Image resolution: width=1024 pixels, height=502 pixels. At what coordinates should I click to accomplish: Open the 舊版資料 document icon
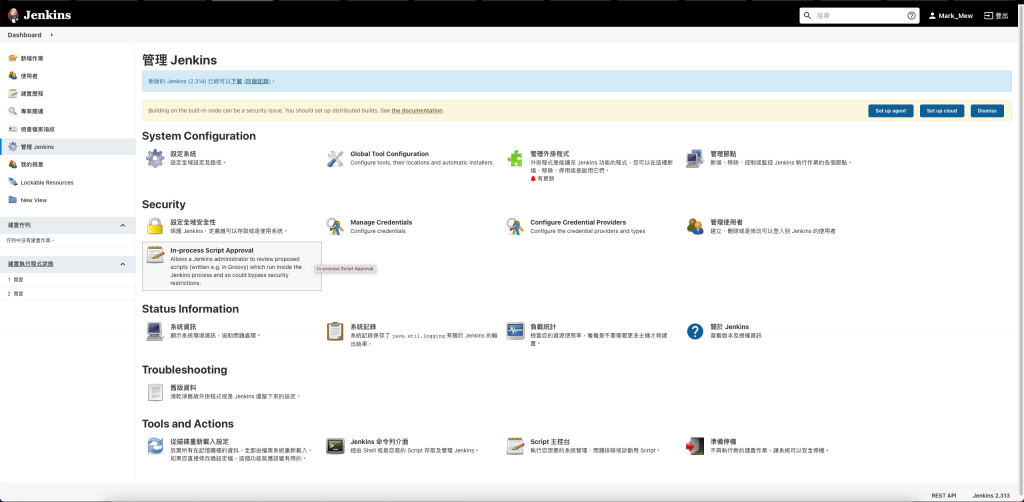click(x=155, y=392)
